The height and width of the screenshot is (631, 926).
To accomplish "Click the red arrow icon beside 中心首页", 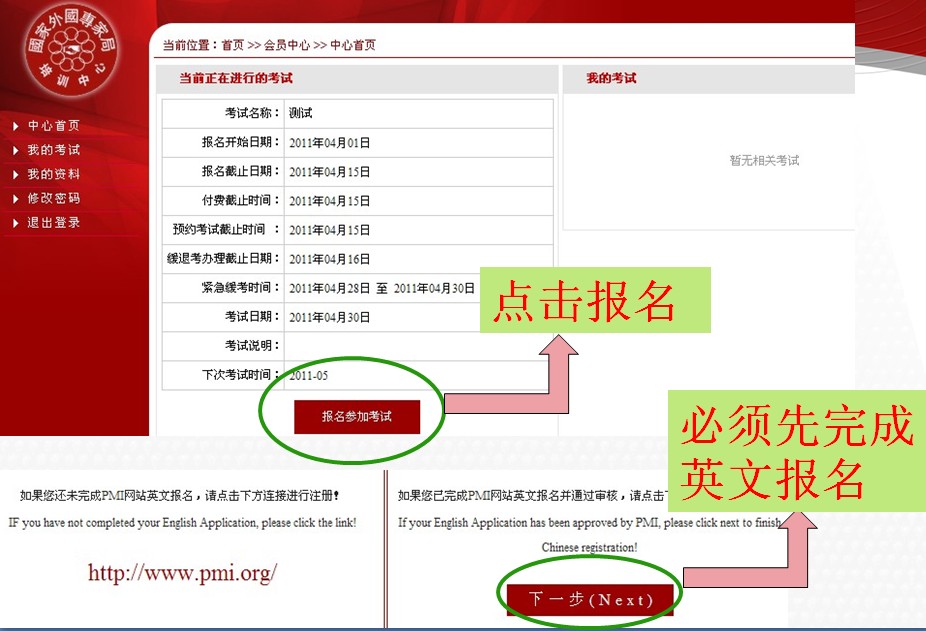I will [x=18, y=126].
